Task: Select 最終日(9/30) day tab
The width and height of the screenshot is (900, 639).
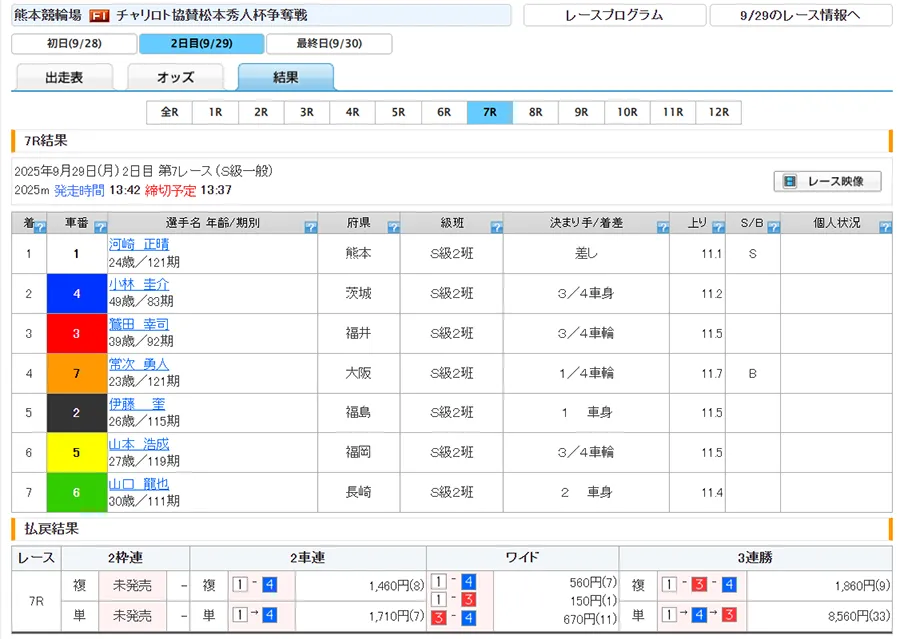Action: [329, 44]
